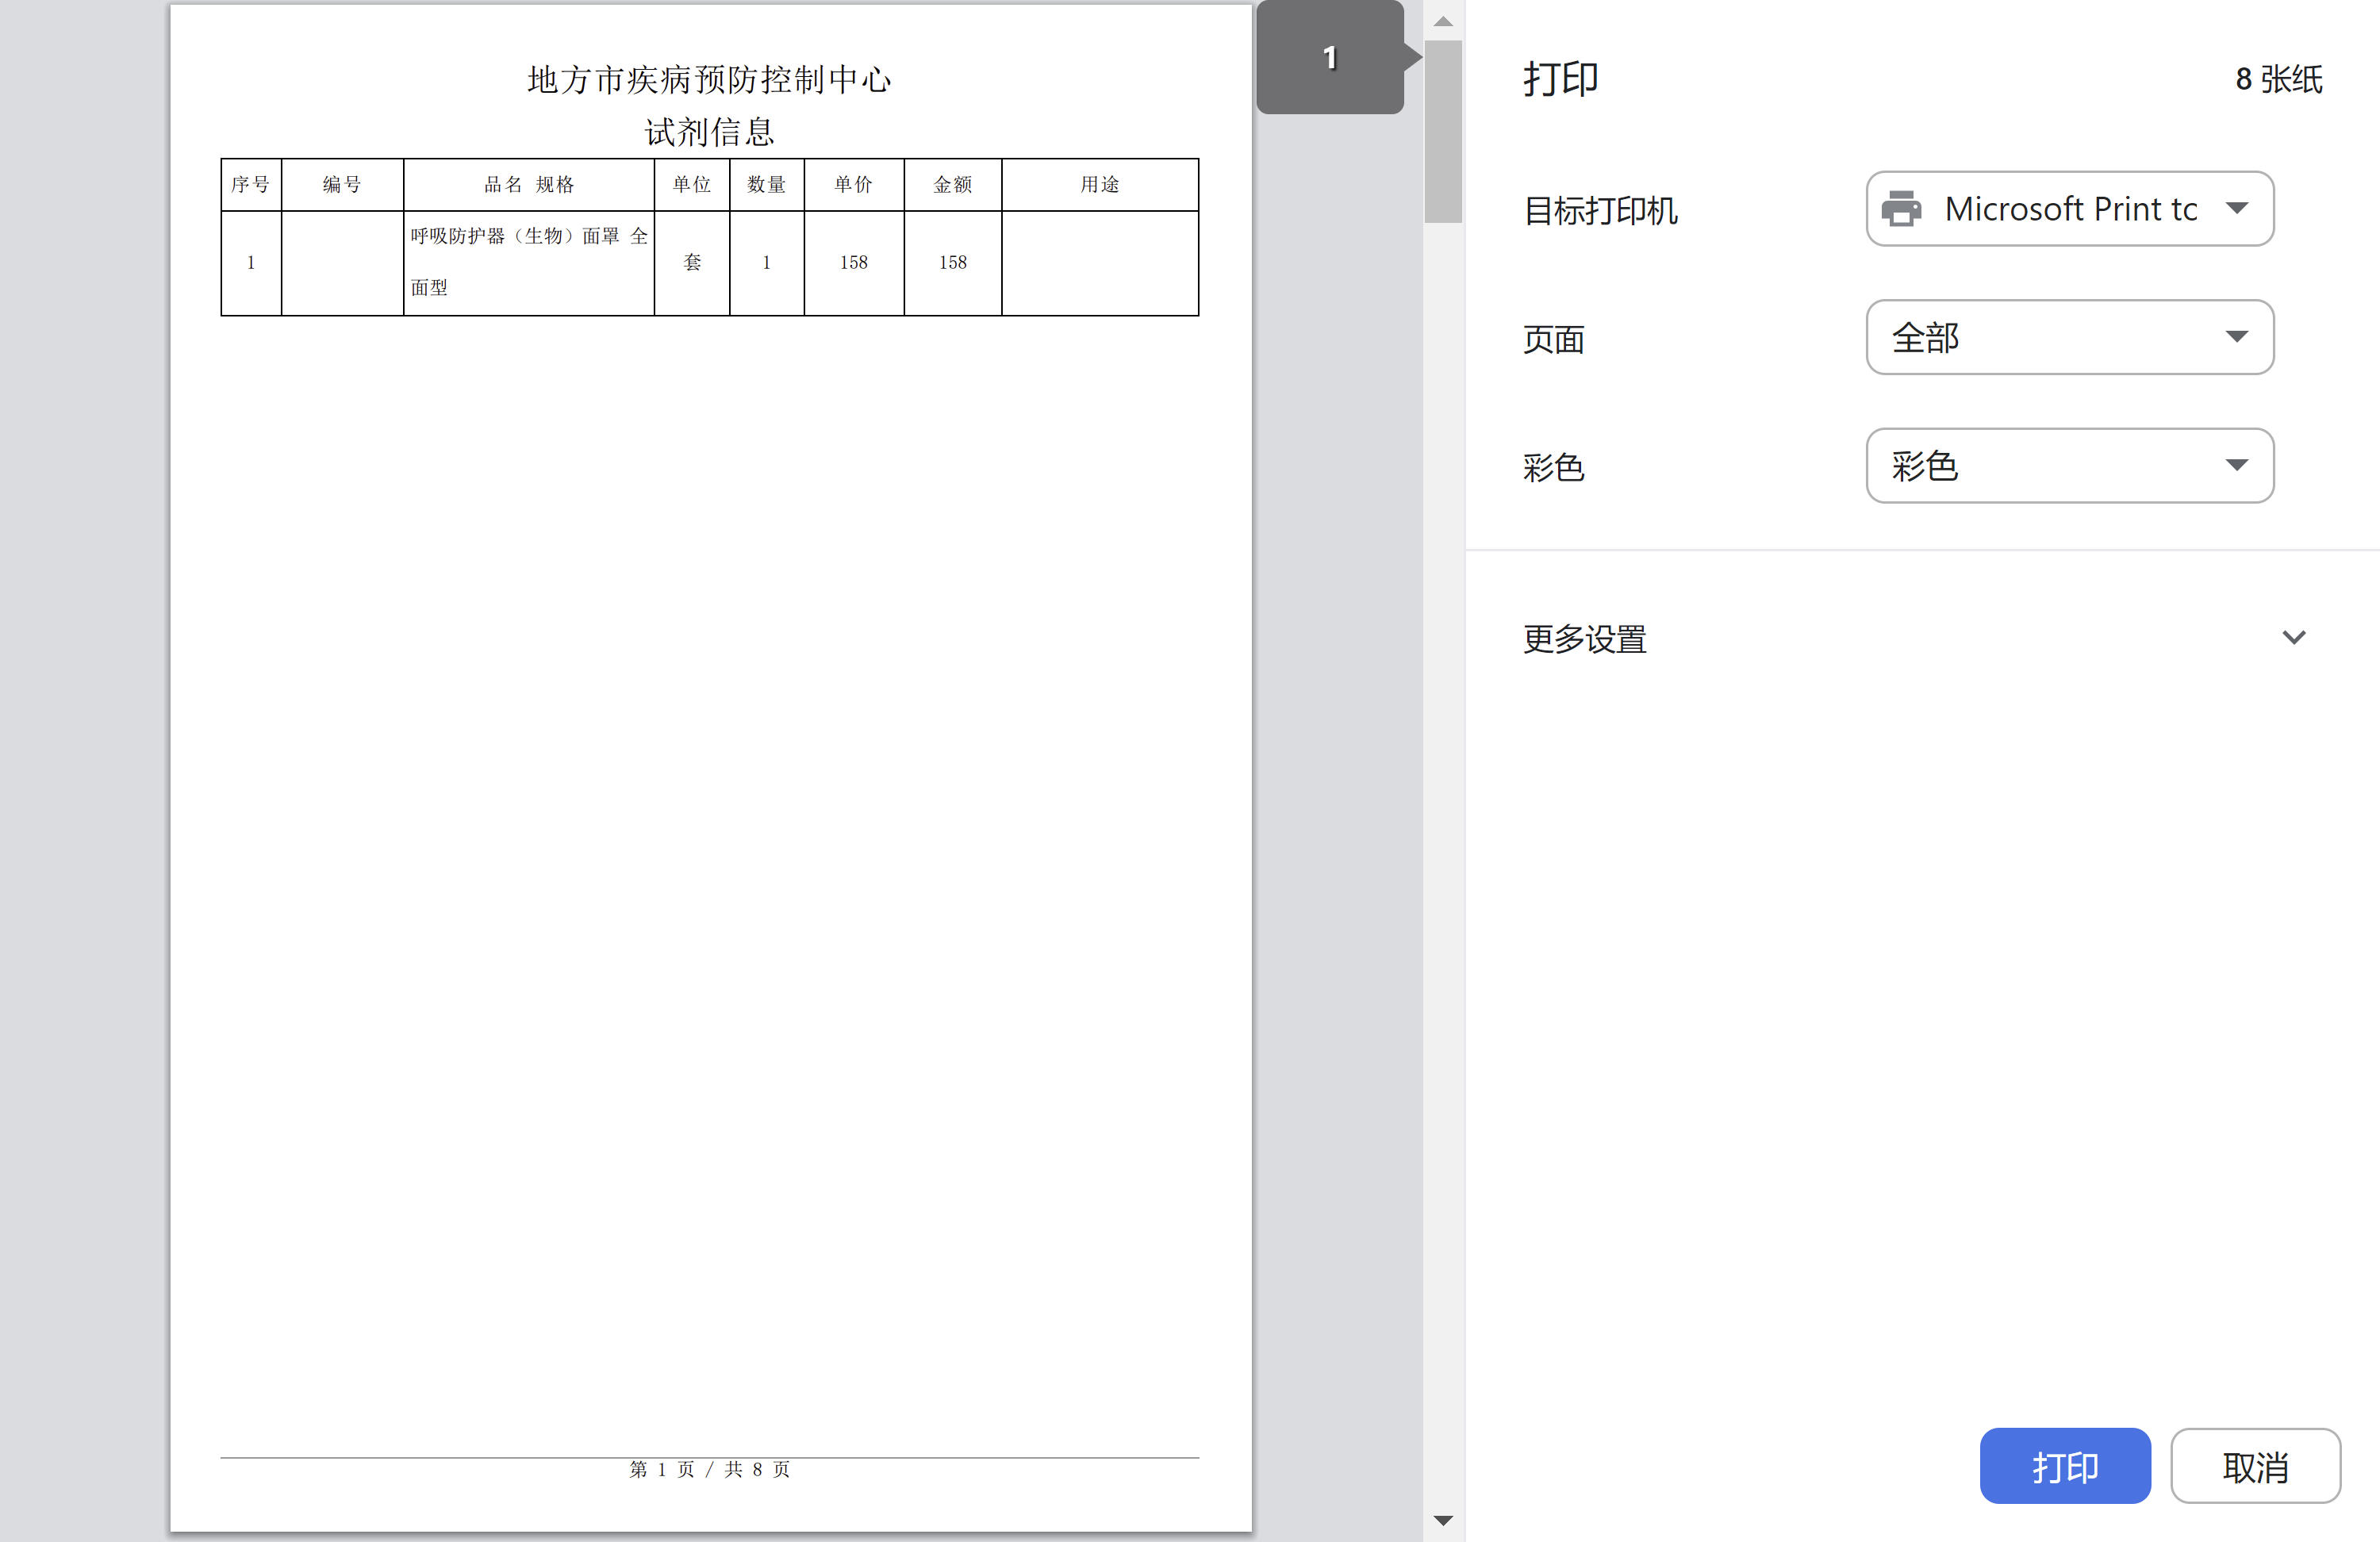Open the 彩色 color mode dropdown

pyautogui.click(x=2070, y=465)
